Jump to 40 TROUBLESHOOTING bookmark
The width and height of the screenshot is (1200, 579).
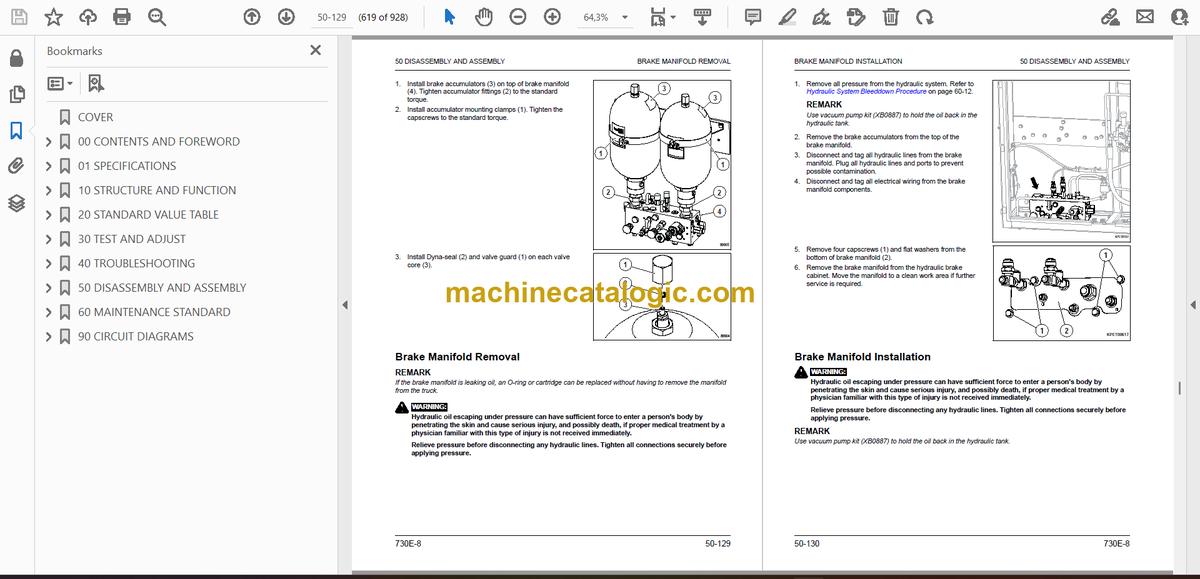(136, 264)
